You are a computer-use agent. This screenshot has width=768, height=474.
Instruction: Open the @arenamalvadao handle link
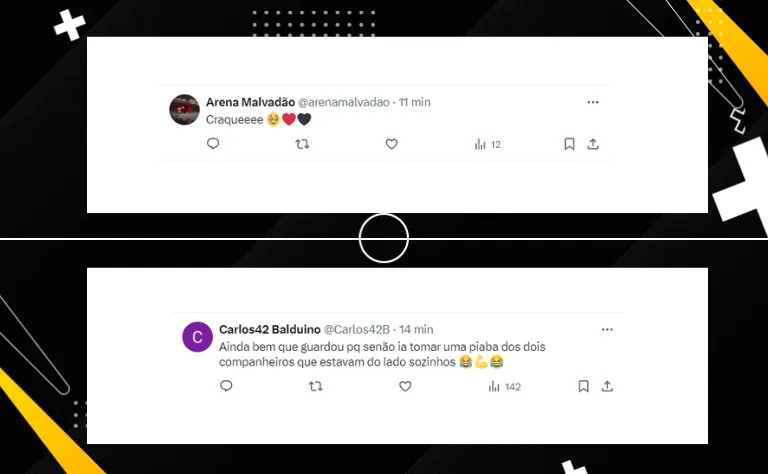(344, 102)
